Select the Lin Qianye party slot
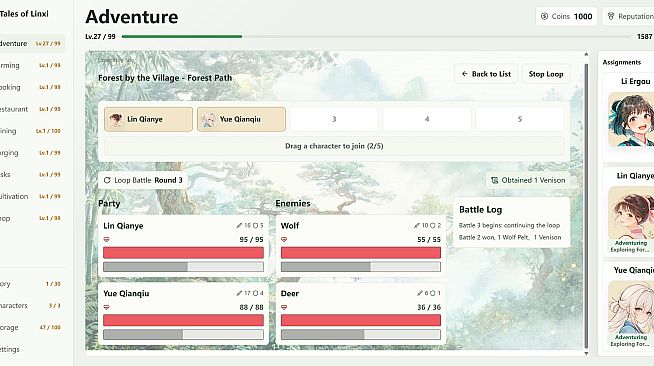This screenshot has width=654, height=366. [x=148, y=119]
